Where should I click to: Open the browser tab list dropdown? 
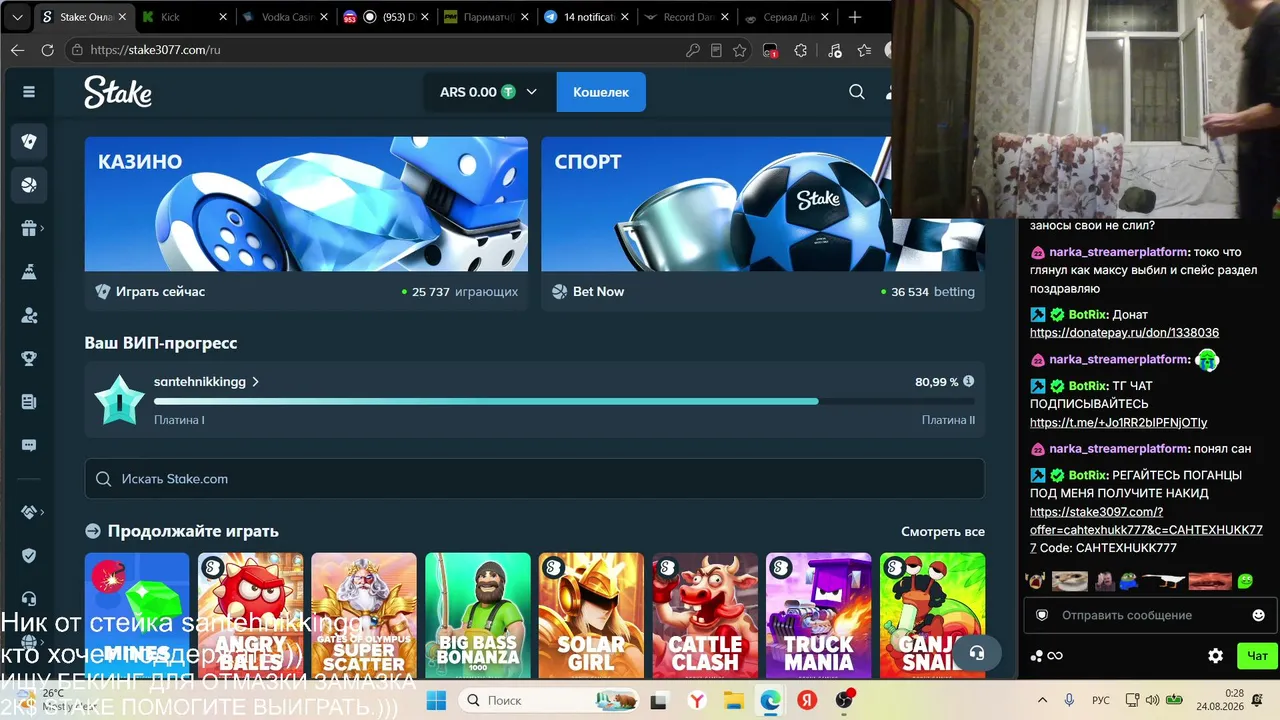17,17
